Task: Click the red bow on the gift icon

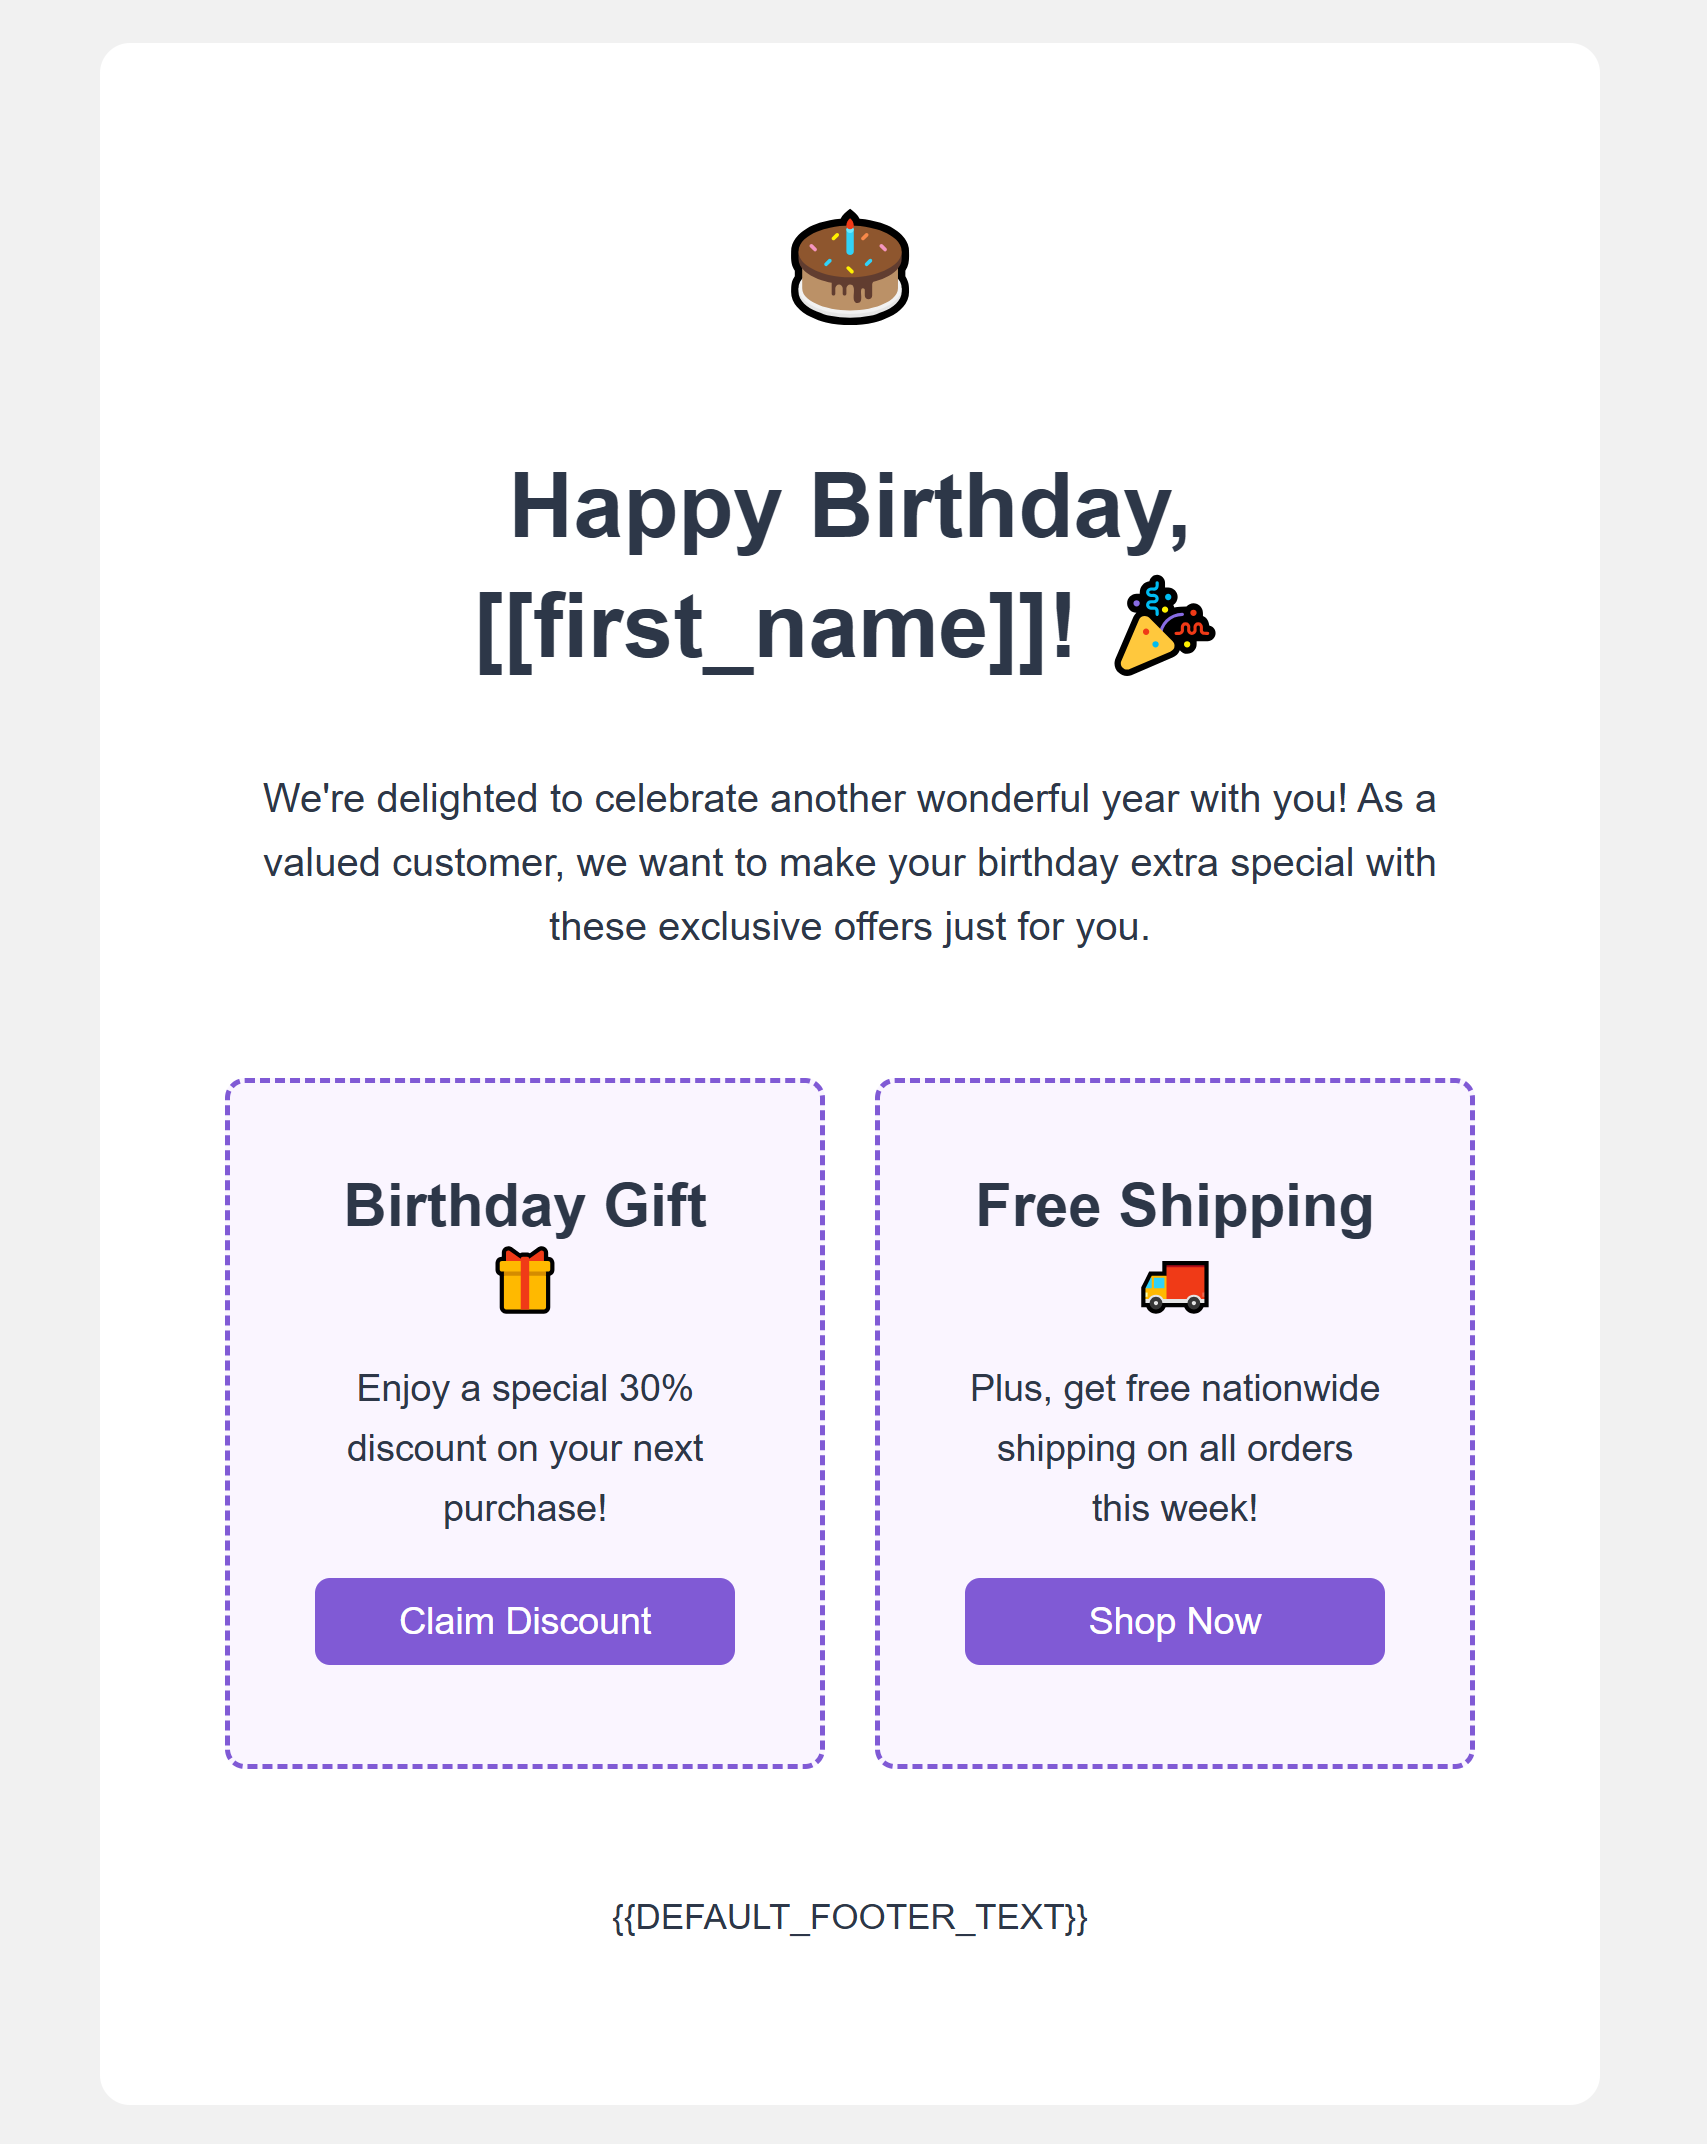Action: [523, 1255]
